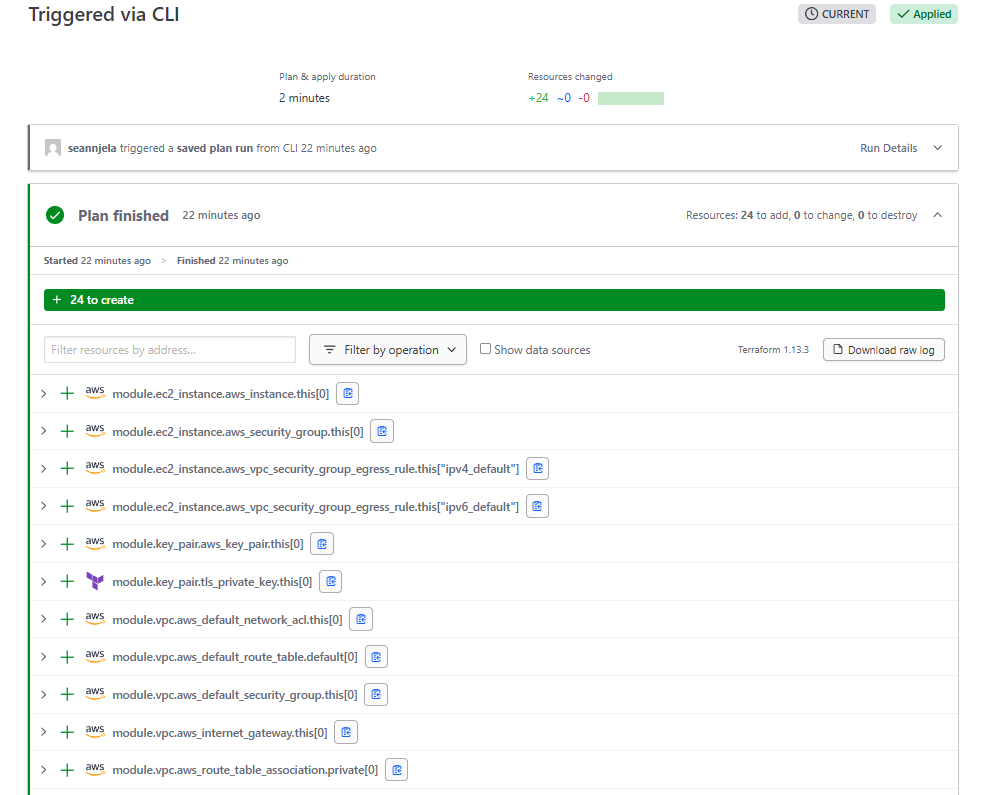Copy address of ec2_instance aws_security_group resource
Screen dimensions: 991x795
381,431
